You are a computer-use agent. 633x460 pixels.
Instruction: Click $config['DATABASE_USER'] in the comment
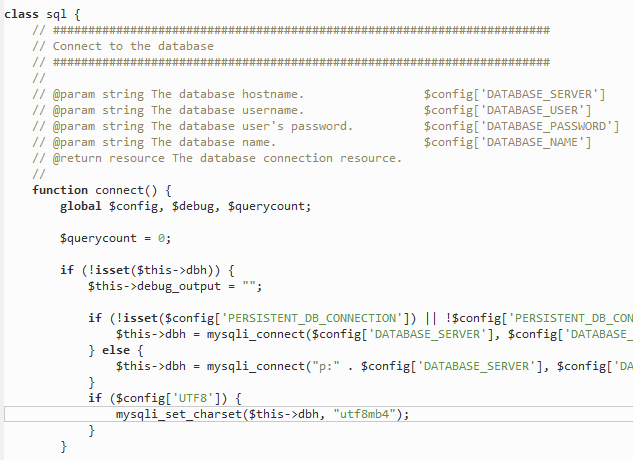(x=507, y=111)
